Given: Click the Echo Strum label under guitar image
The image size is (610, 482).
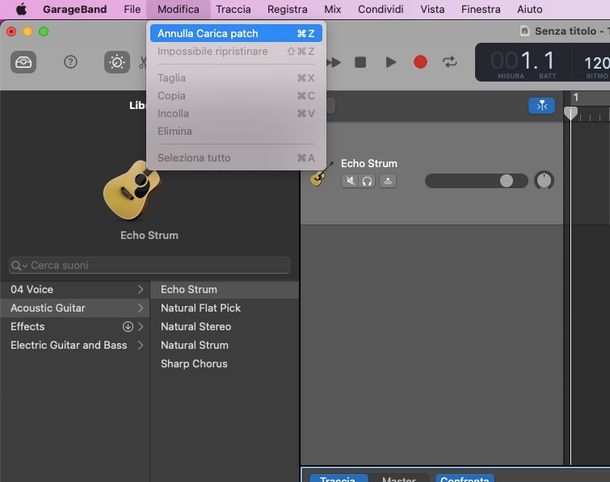Looking at the screenshot, I should coord(149,235).
